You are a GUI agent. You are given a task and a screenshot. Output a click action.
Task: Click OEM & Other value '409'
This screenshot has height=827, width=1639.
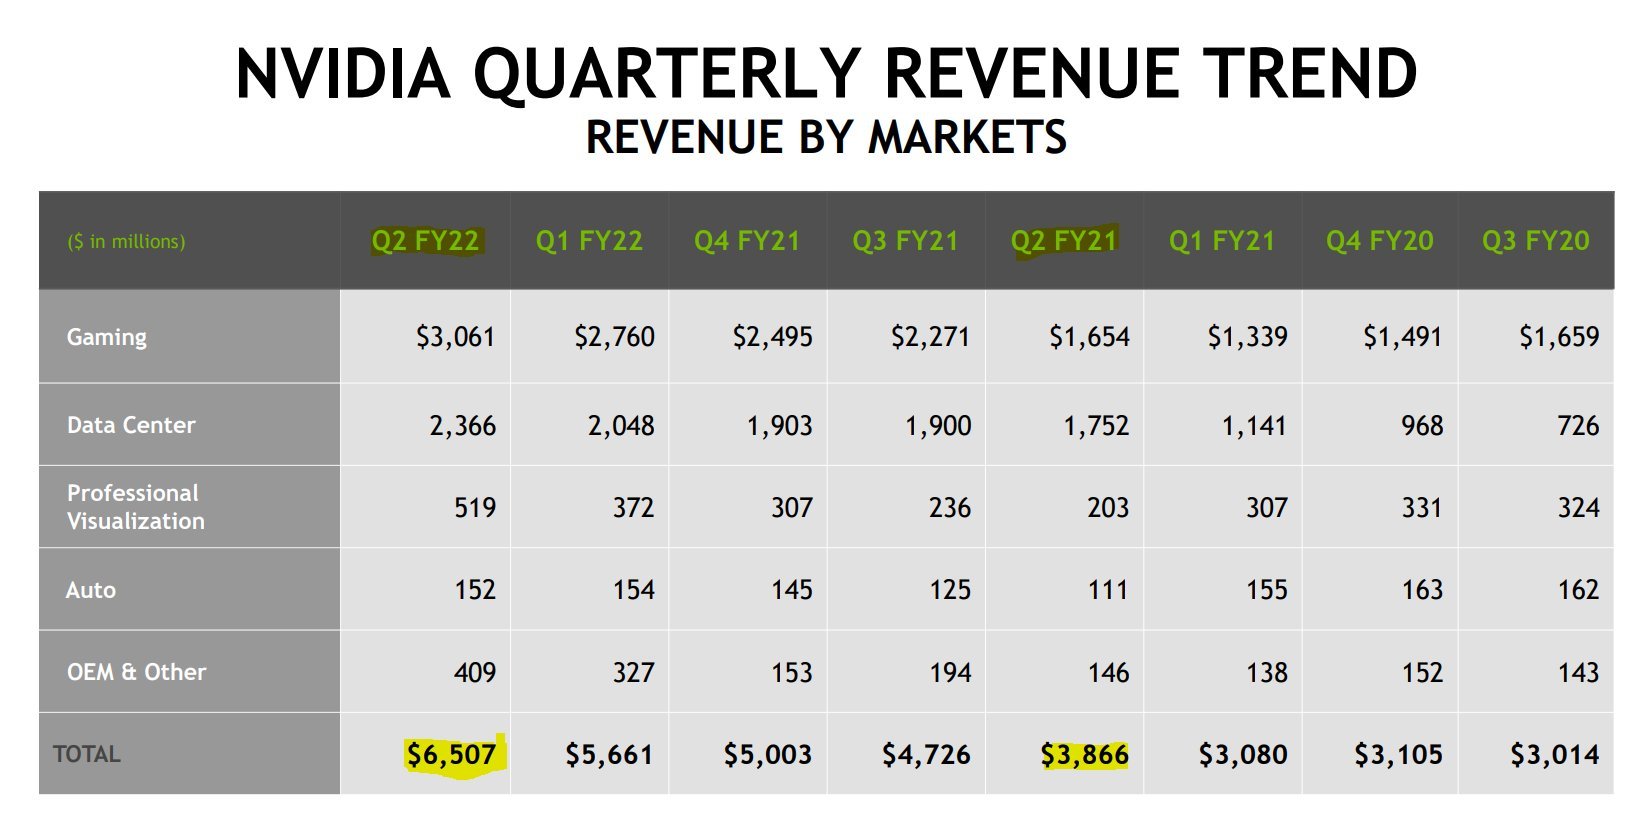475,673
